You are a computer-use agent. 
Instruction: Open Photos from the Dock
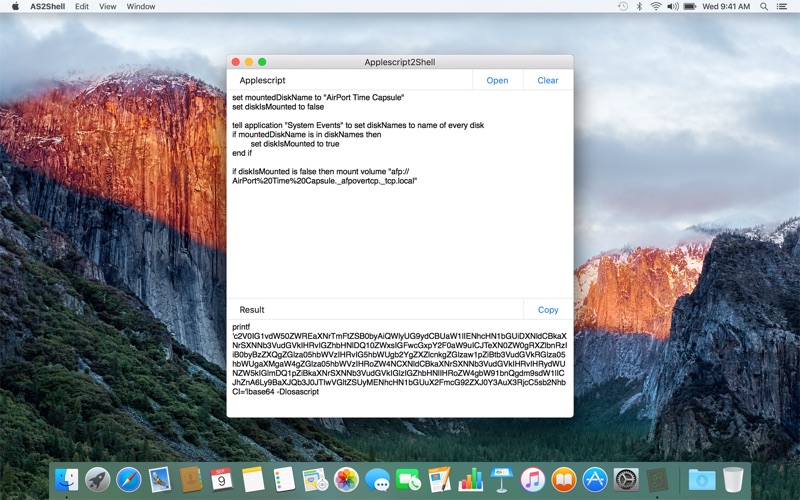coord(346,480)
